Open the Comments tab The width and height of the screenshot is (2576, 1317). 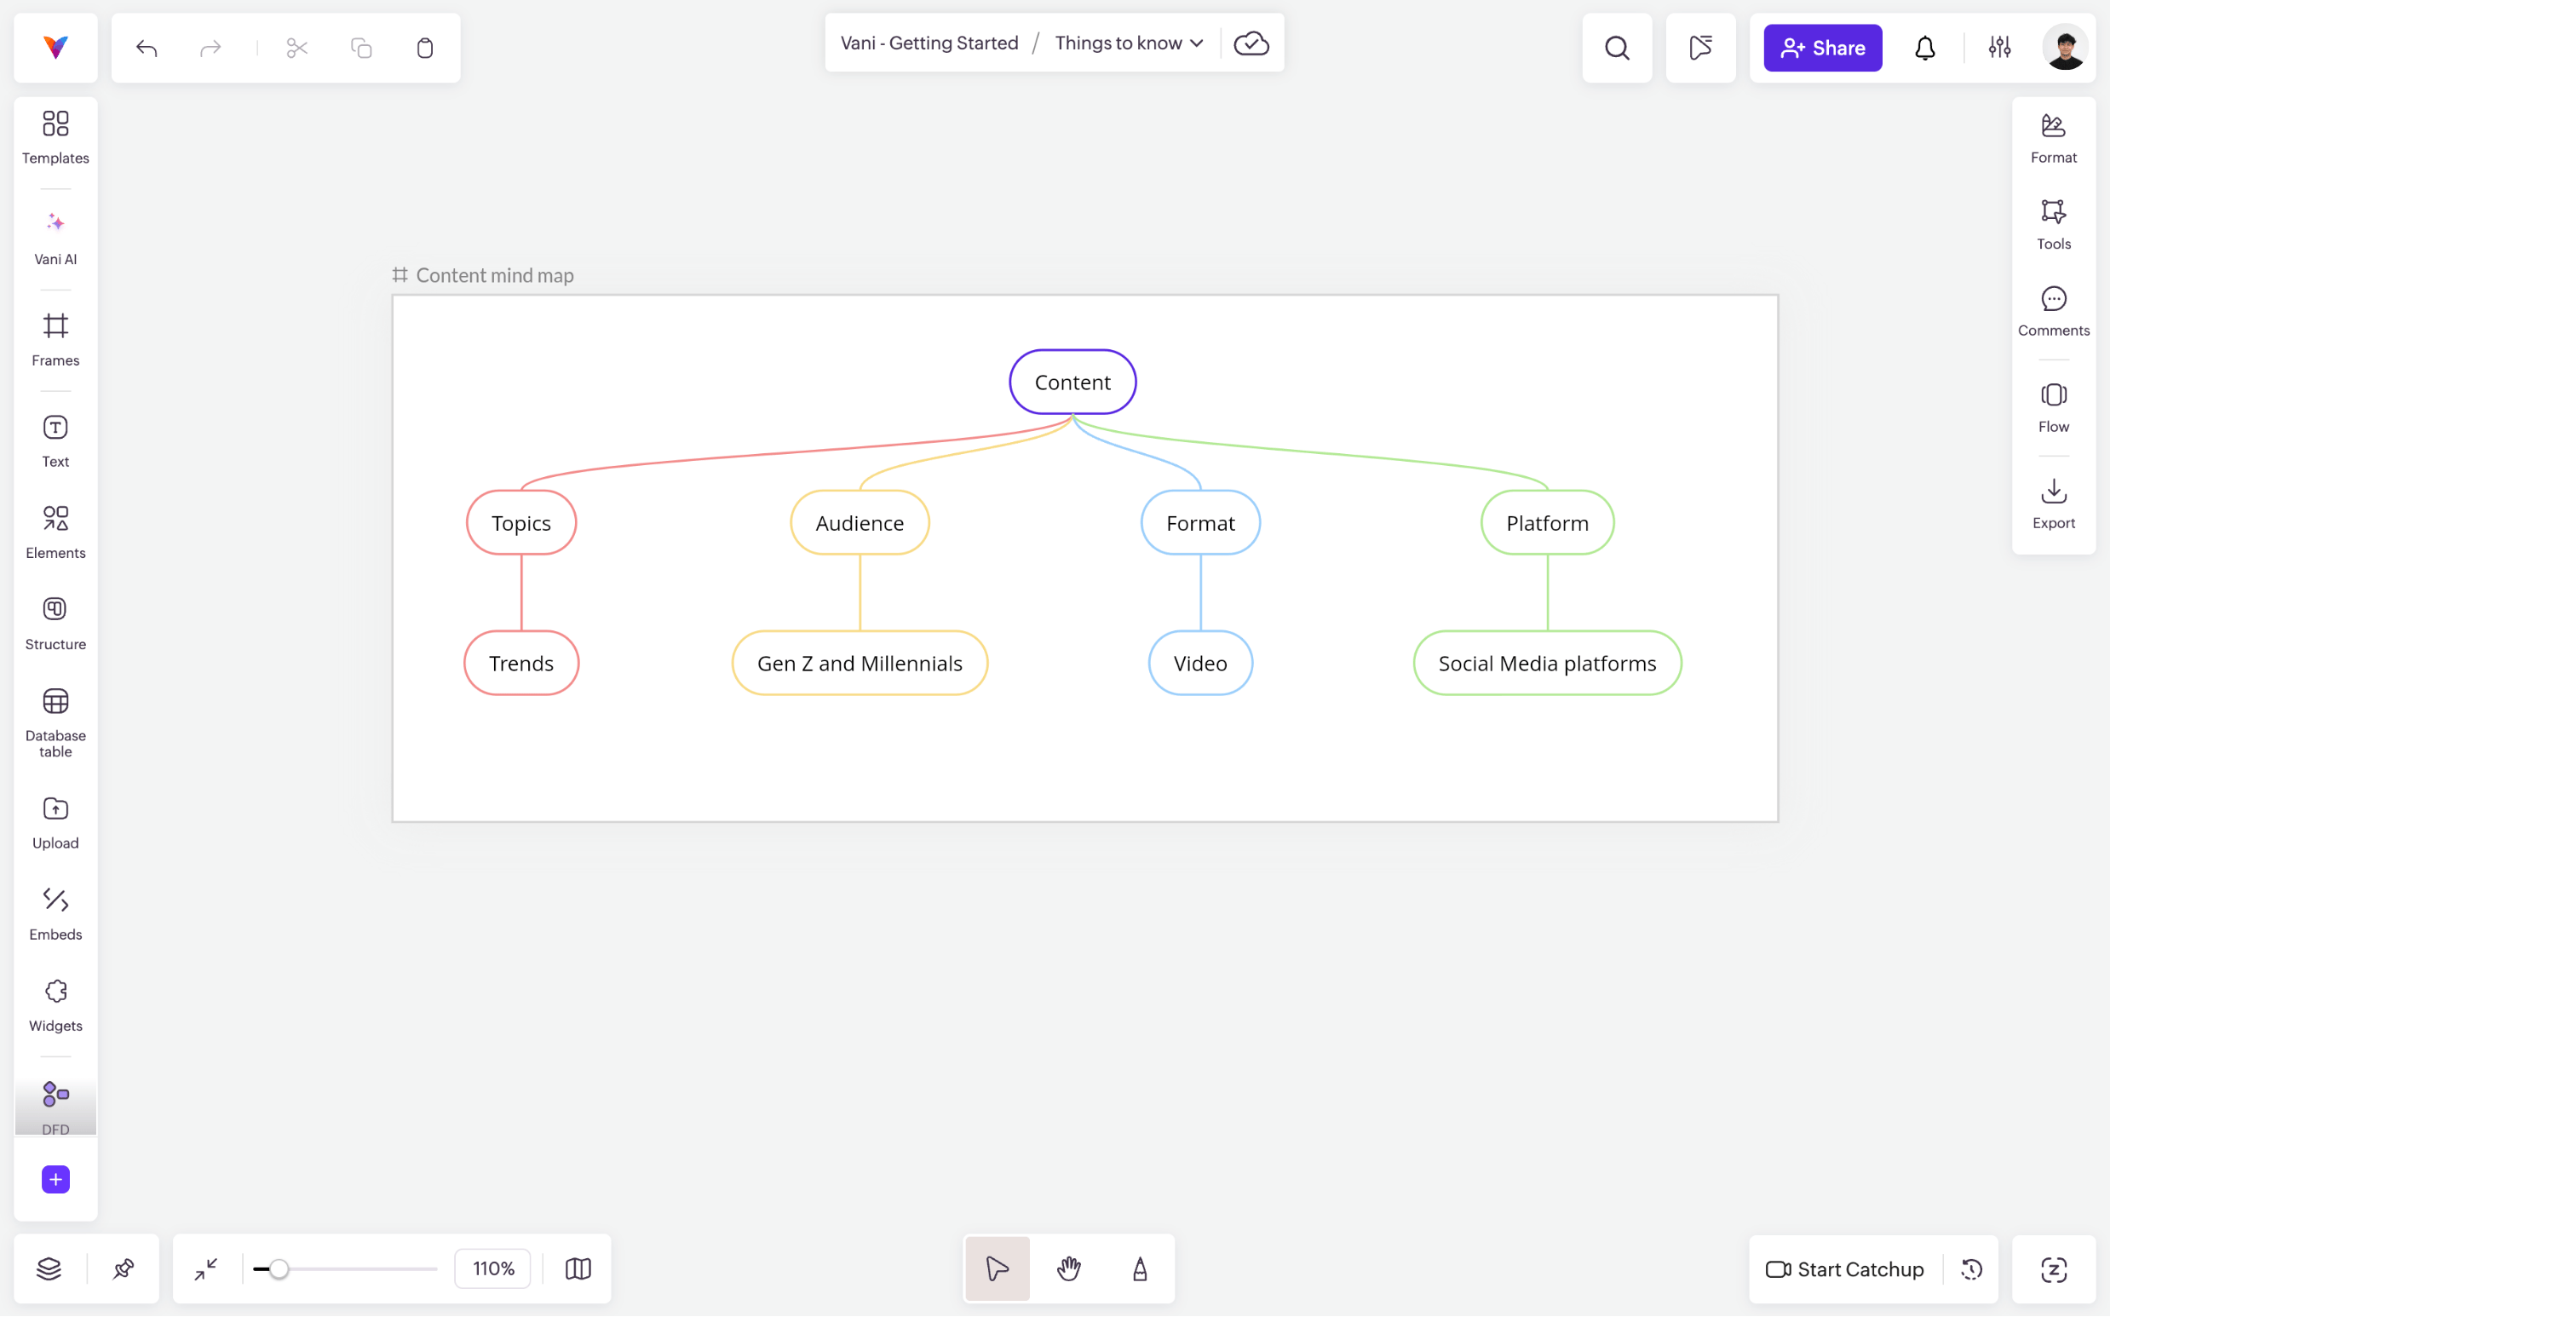coord(2053,310)
